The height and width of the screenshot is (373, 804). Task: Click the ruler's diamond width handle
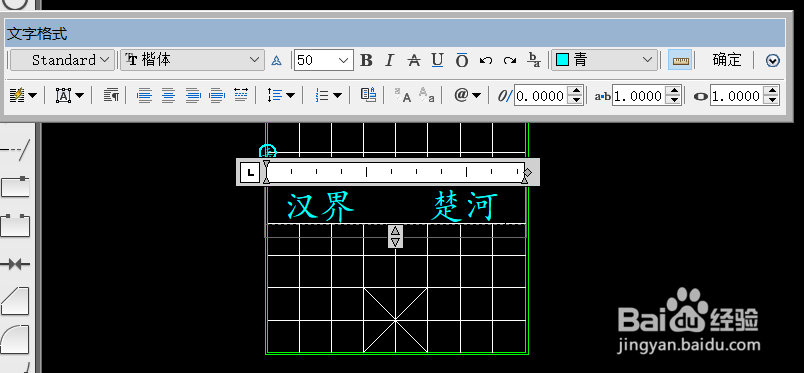click(529, 172)
